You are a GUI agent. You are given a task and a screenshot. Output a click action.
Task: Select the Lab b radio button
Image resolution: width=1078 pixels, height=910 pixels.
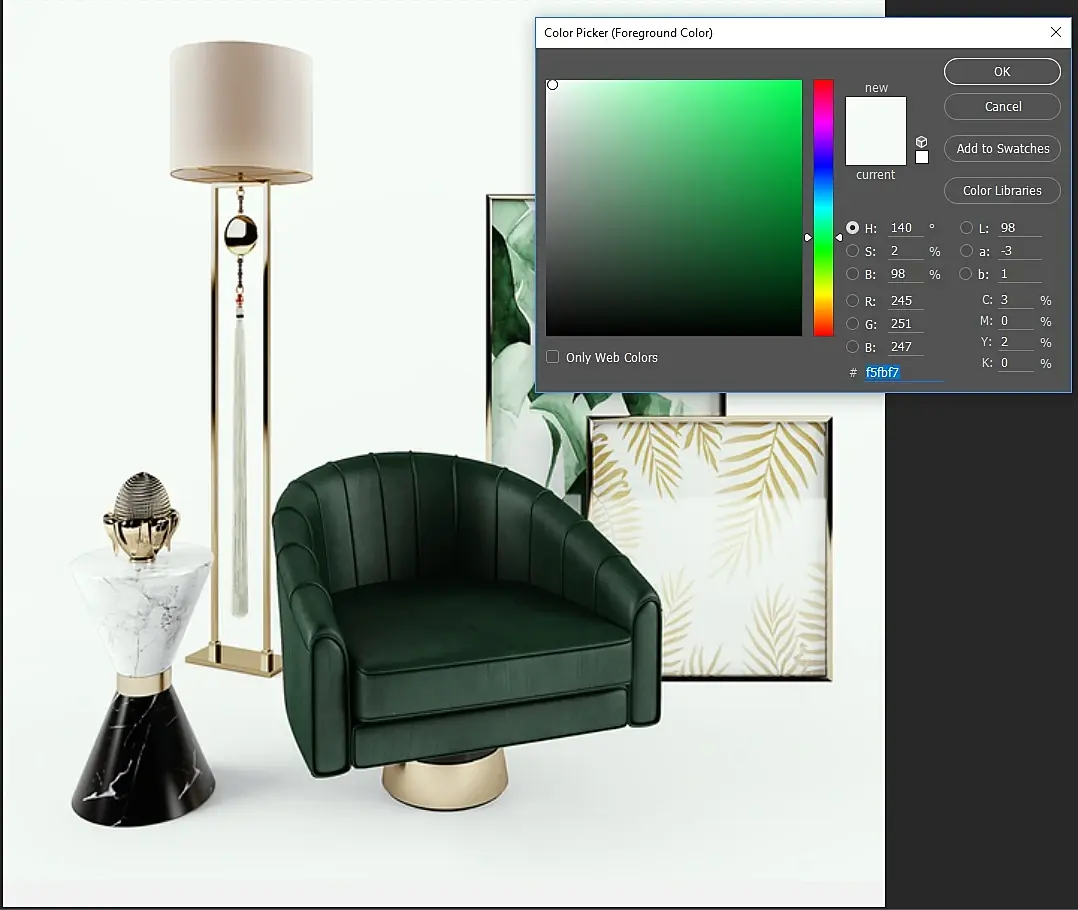[x=967, y=274]
